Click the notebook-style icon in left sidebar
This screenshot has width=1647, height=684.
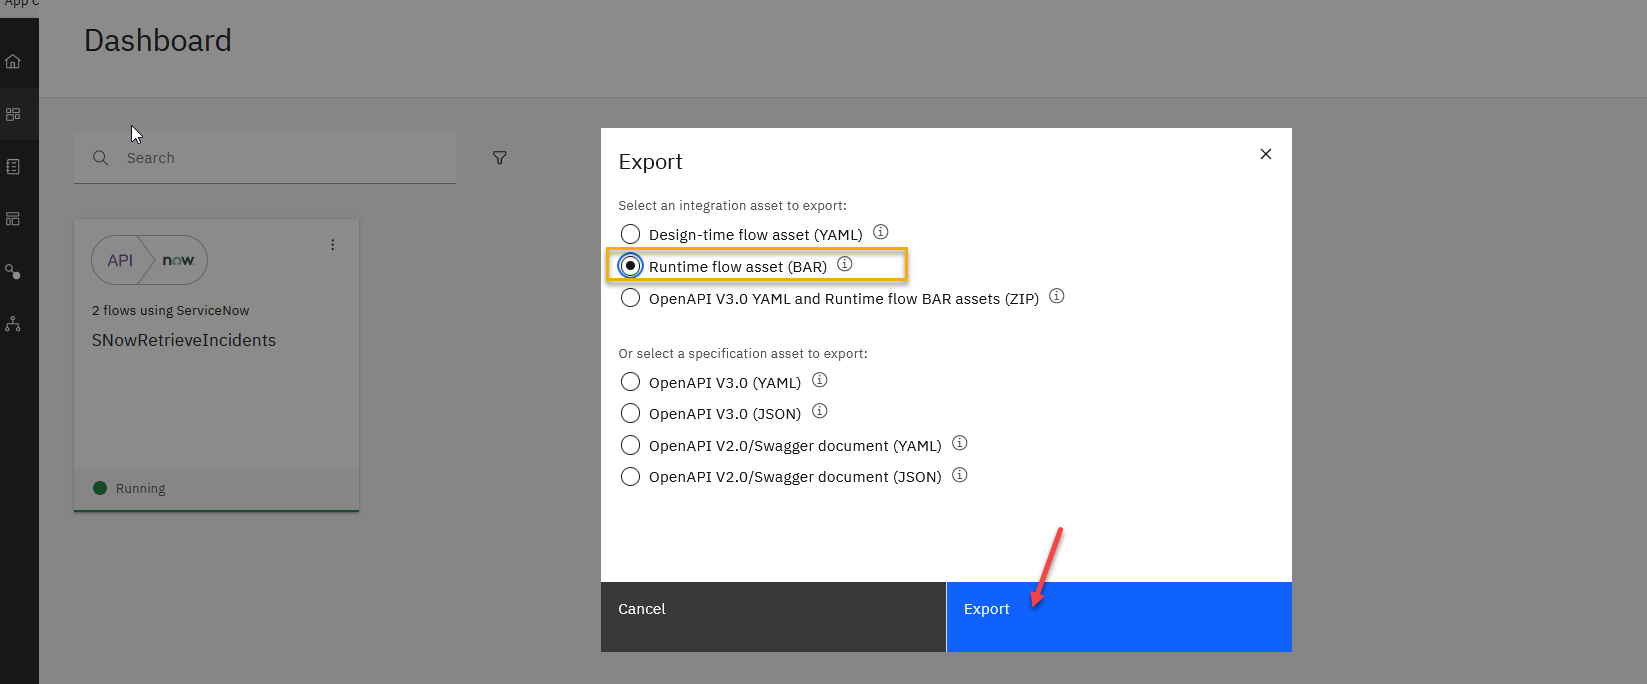pyautogui.click(x=13, y=167)
